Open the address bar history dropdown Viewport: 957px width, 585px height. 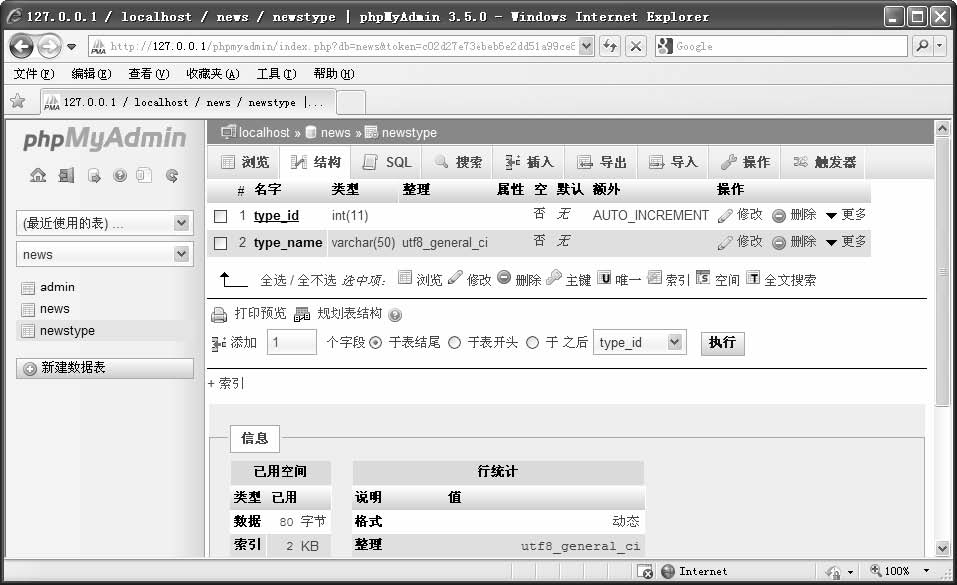coord(586,46)
